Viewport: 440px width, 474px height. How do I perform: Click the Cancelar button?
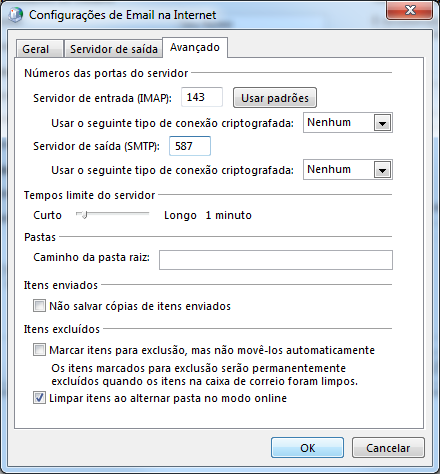pyautogui.click(x=388, y=448)
